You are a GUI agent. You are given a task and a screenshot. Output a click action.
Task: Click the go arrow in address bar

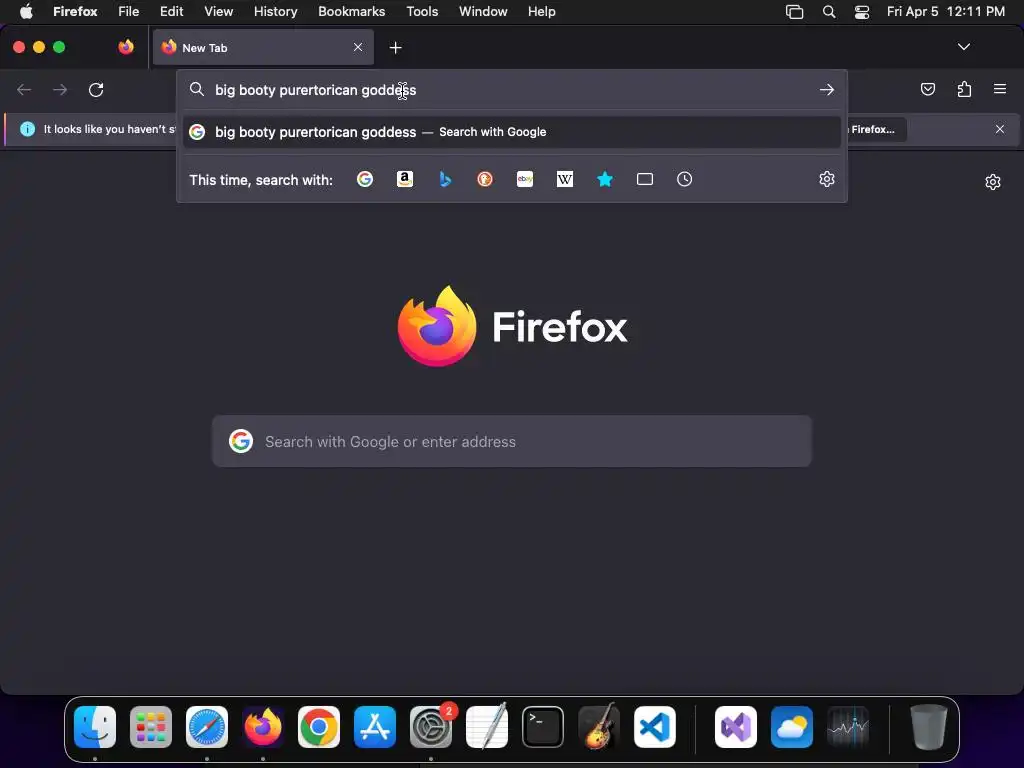pos(827,89)
